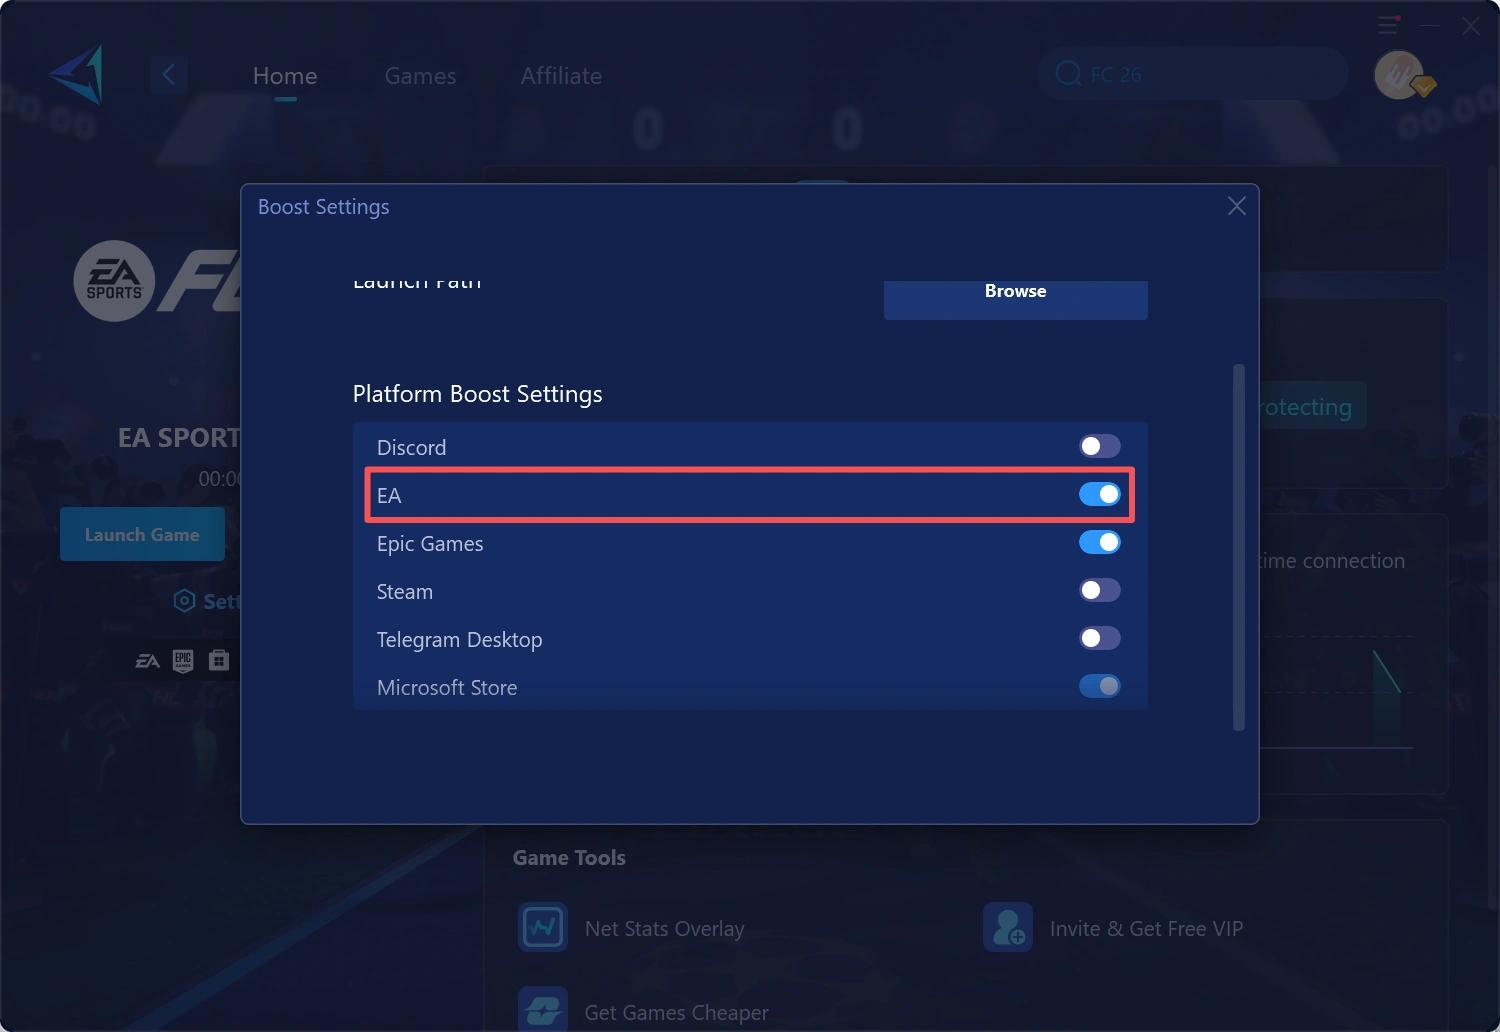Click the Steam row label
The height and width of the screenshot is (1032, 1500).
[x=405, y=592]
